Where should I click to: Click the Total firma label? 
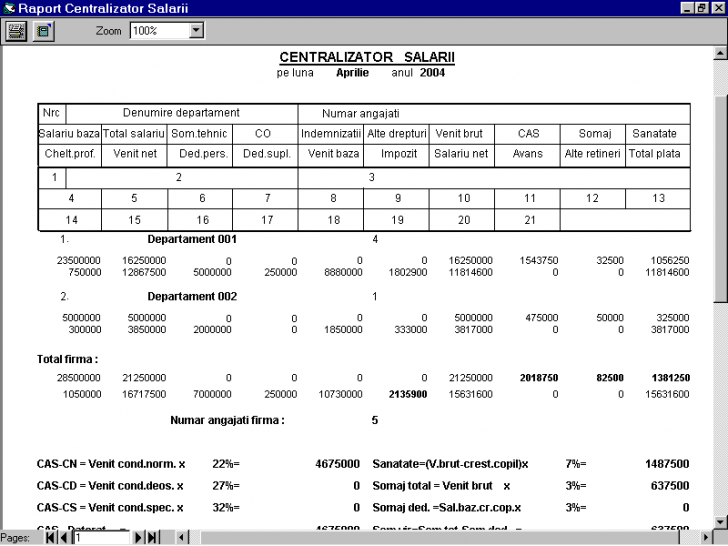click(x=67, y=359)
